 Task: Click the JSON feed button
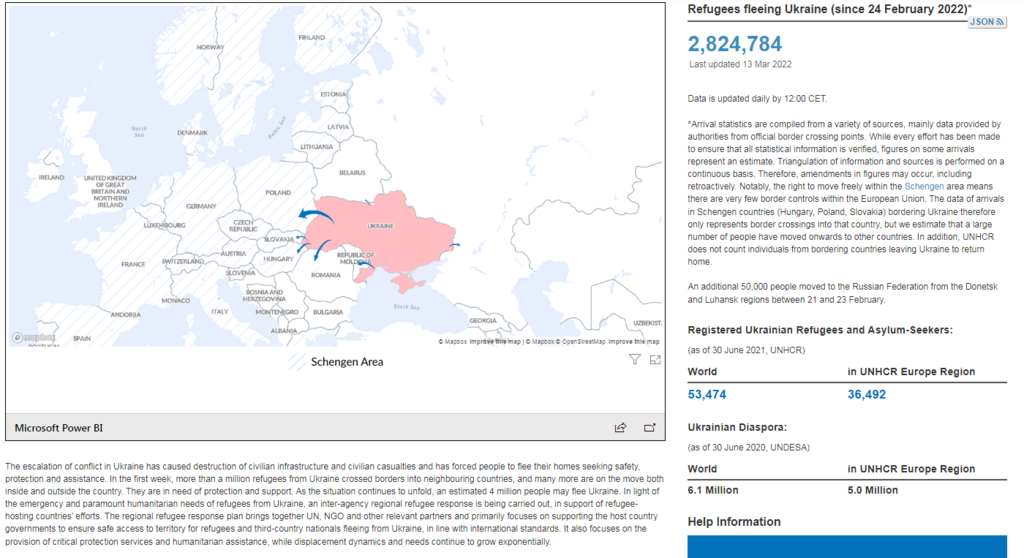click(x=987, y=22)
